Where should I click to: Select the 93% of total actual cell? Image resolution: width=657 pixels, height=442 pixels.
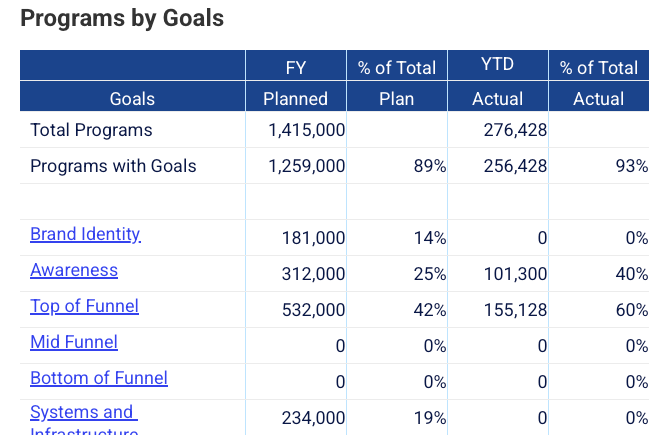tap(632, 166)
